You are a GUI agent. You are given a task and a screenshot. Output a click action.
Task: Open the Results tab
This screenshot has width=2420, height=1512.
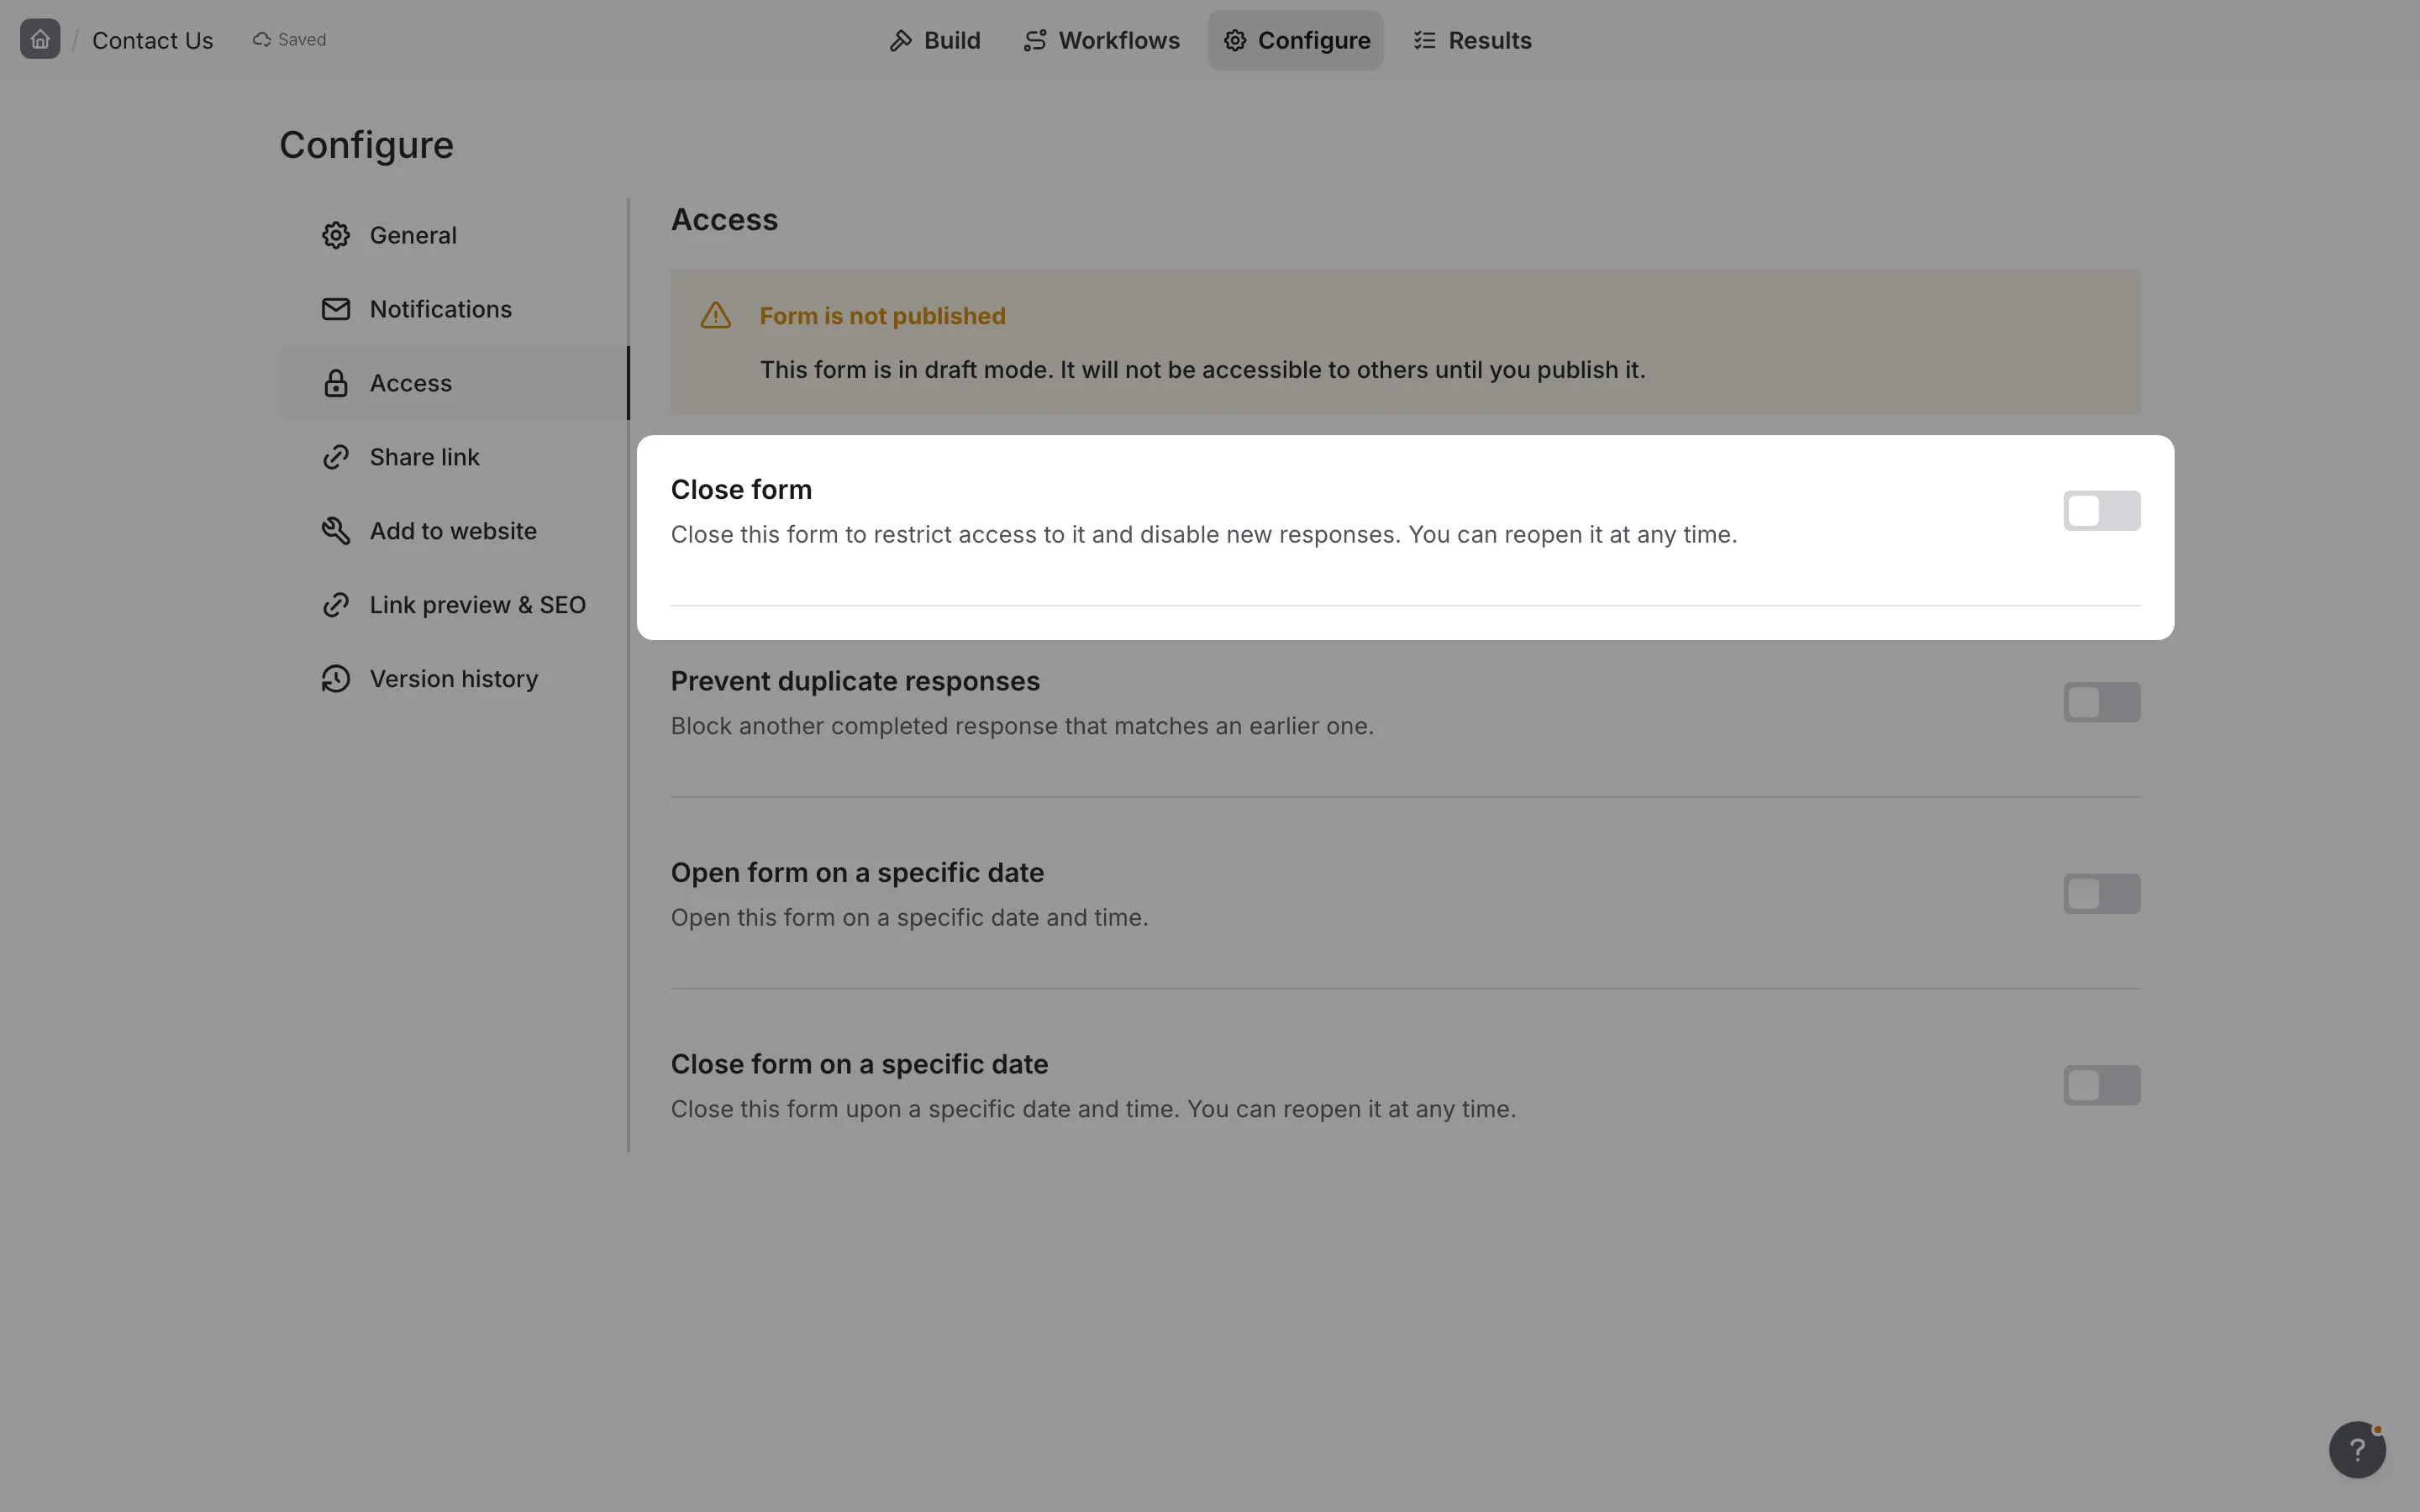(1472, 40)
